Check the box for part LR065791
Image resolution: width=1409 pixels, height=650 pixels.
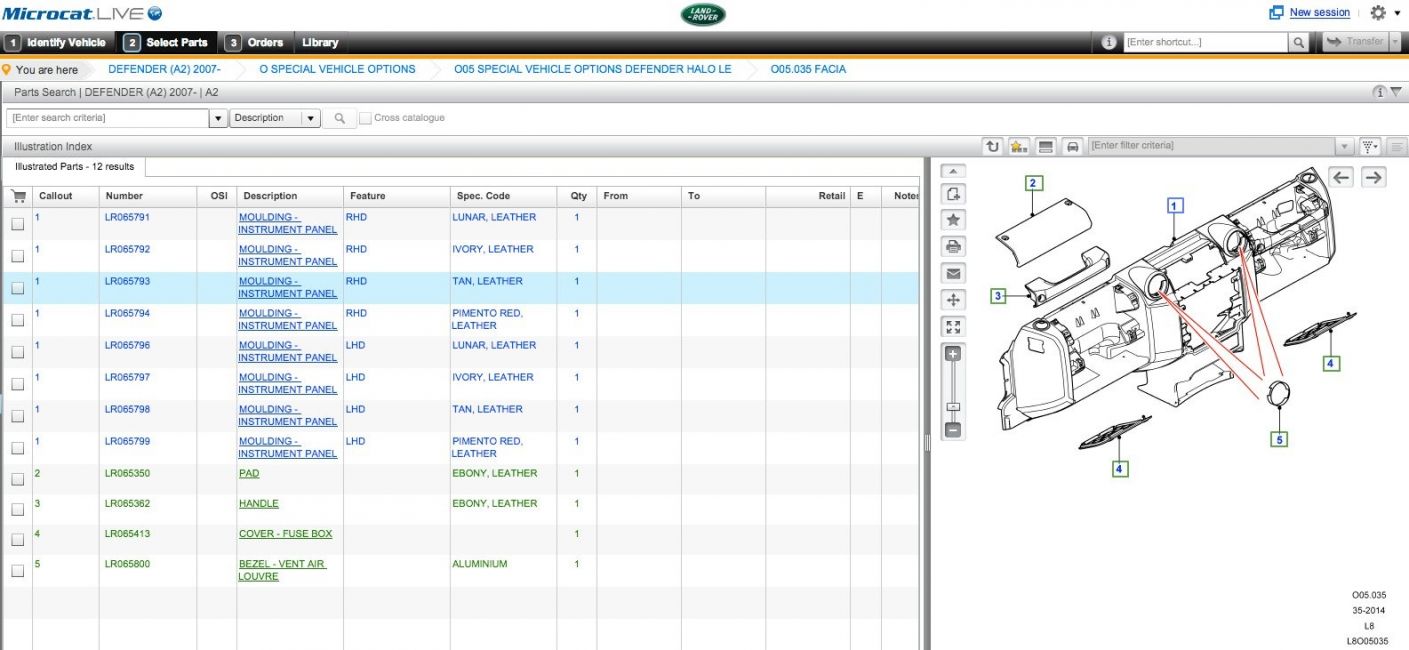[x=18, y=224]
